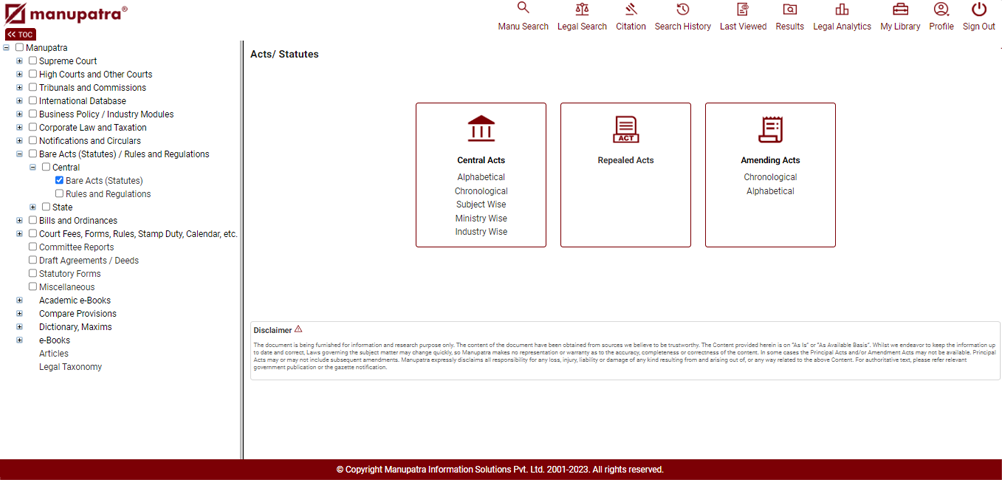Open Legal Analytics chart icon
1002x480 pixels.
tap(841, 9)
